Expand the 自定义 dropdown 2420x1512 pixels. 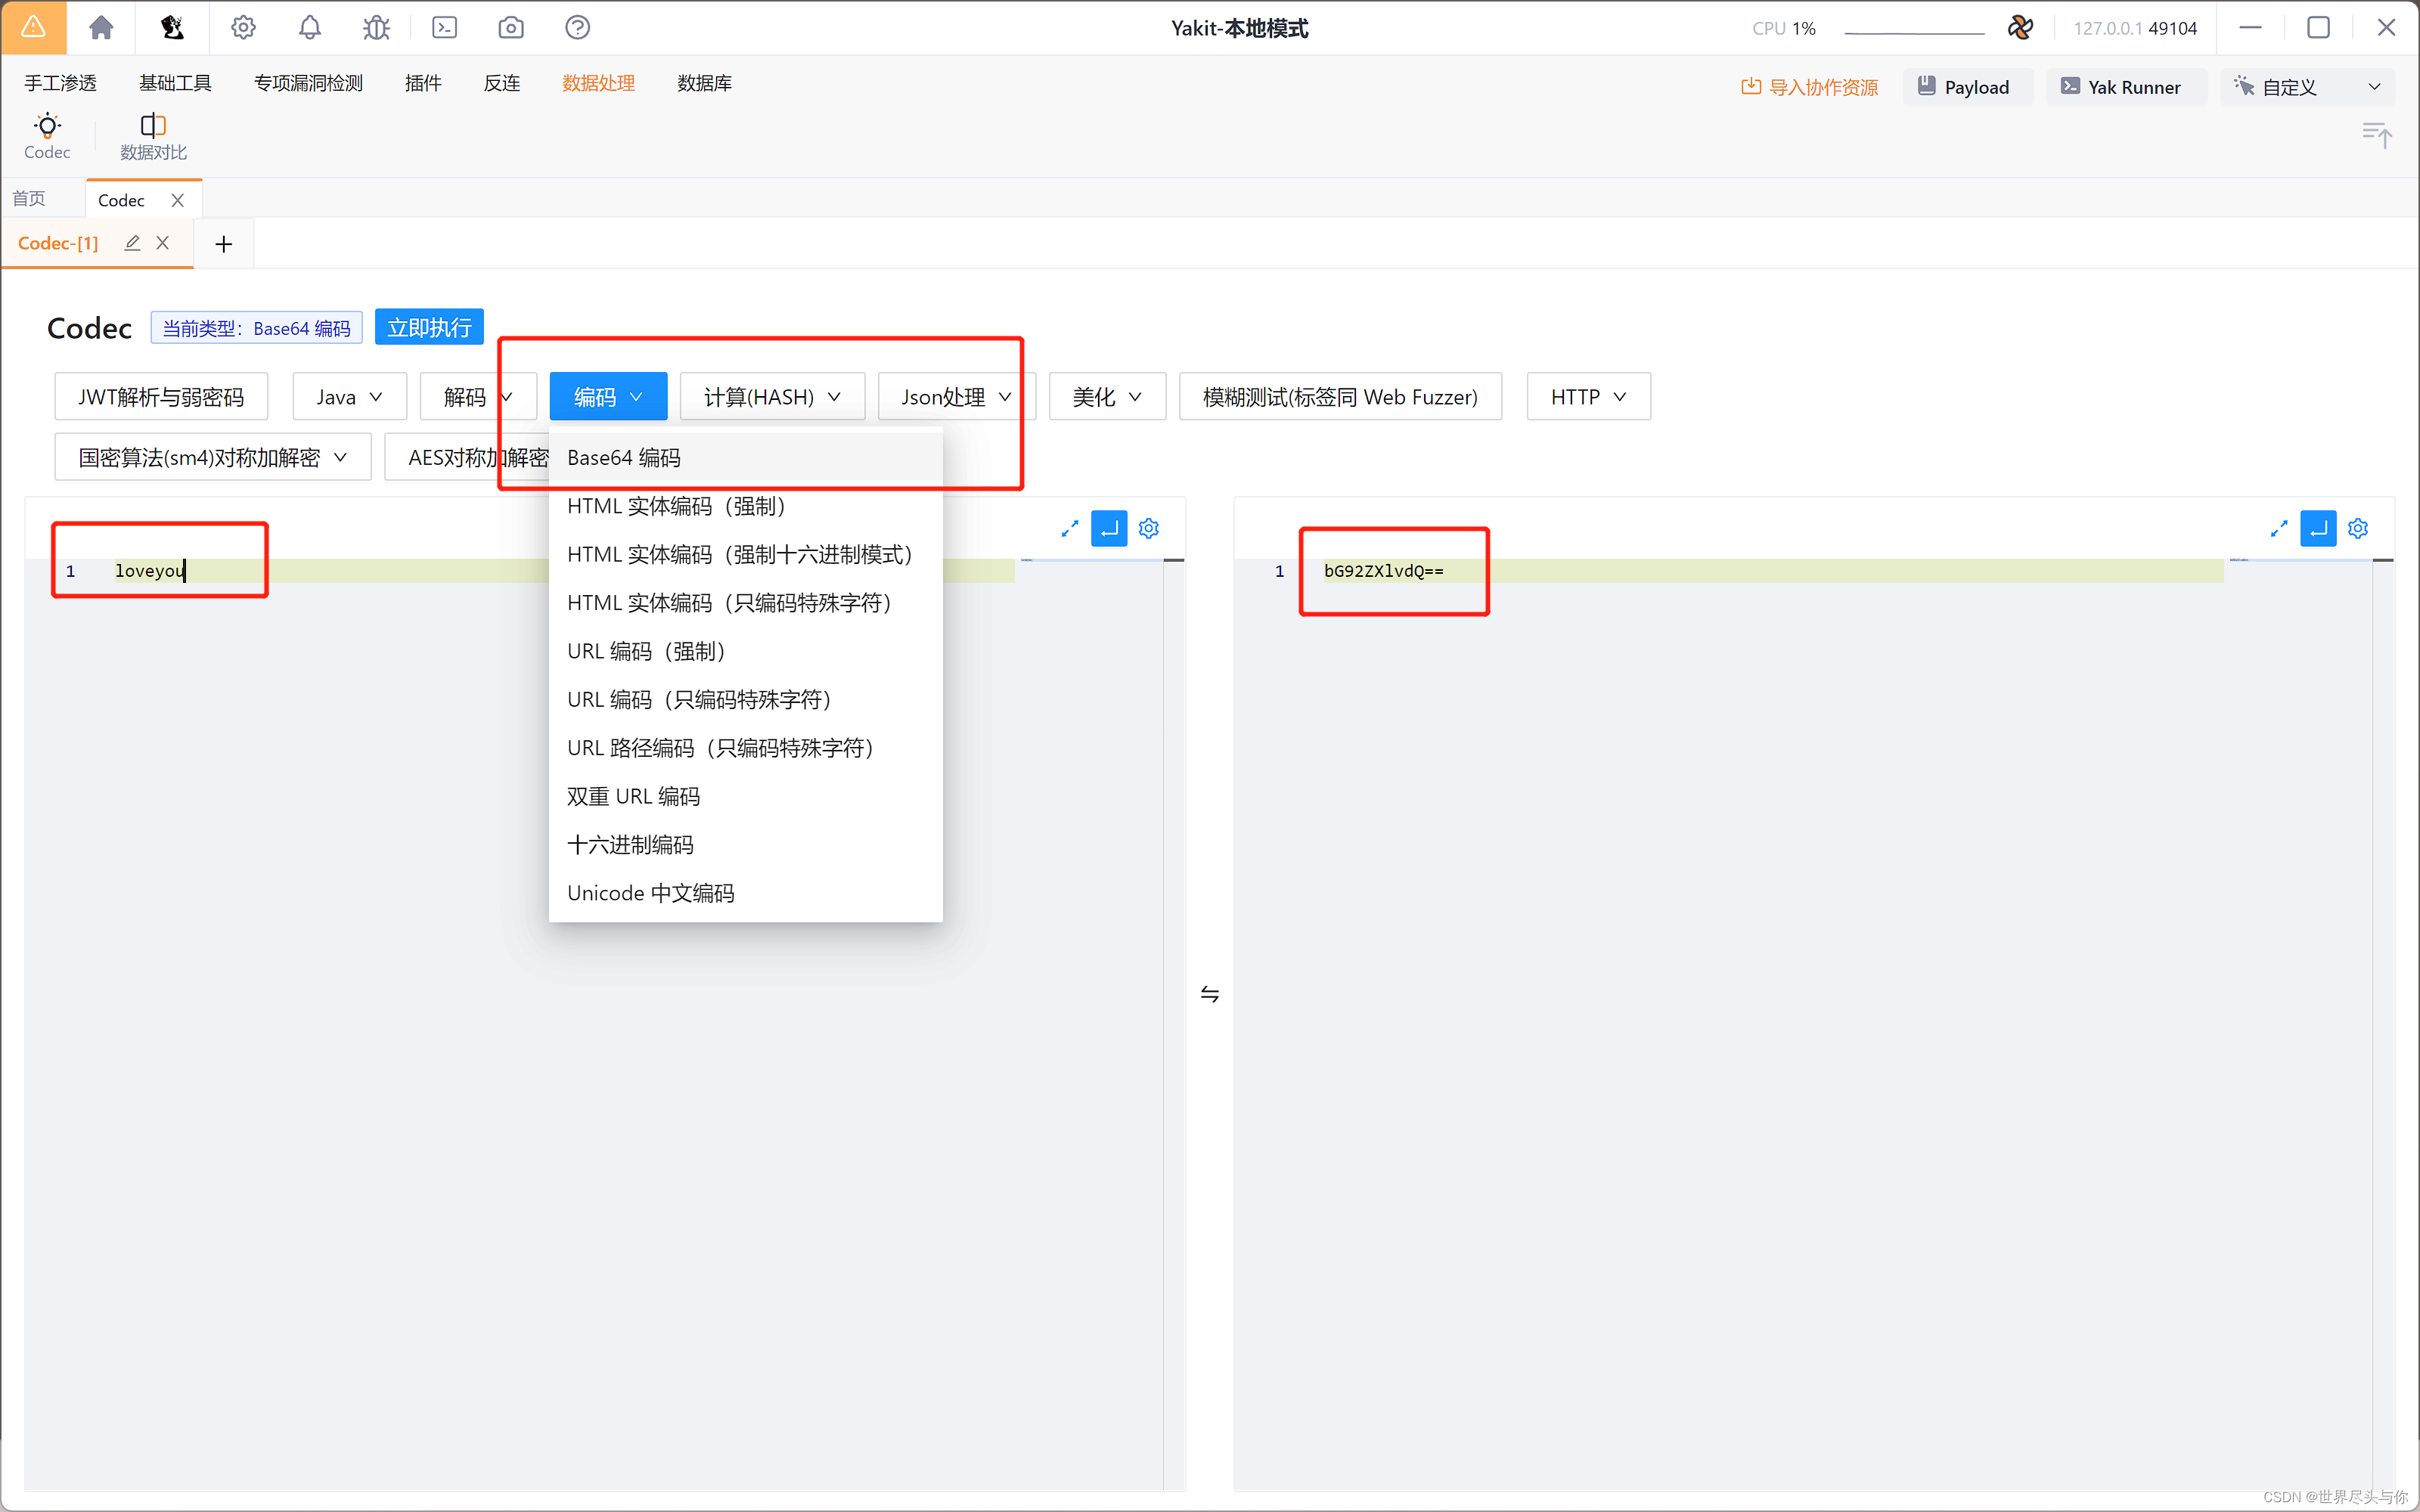[2308, 87]
